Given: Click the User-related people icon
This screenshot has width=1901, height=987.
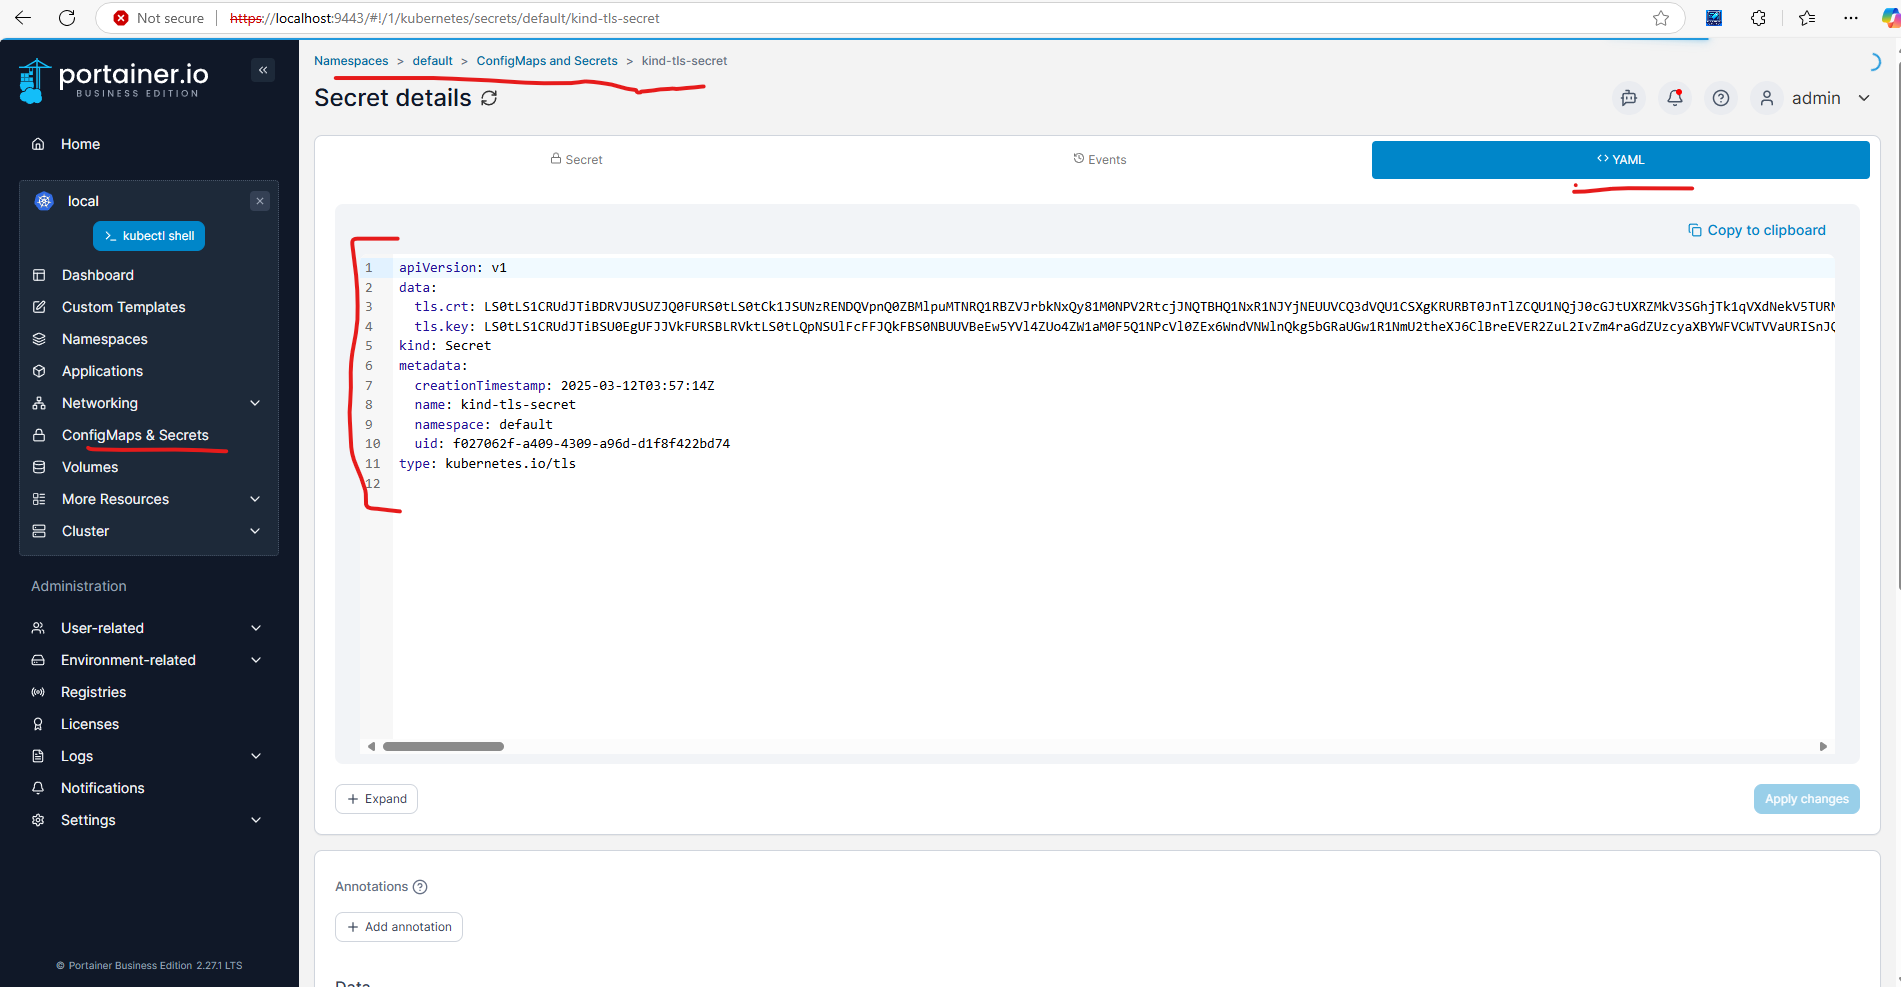Looking at the screenshot, I should [38, 628].
